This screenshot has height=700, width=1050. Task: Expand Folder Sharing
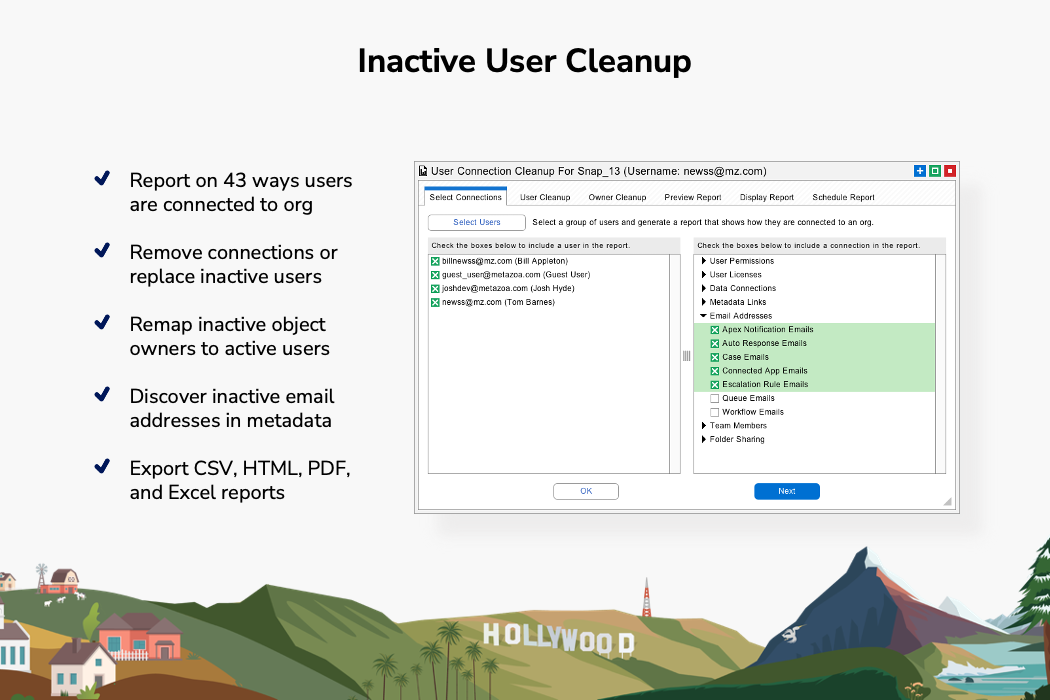point(705,439)
